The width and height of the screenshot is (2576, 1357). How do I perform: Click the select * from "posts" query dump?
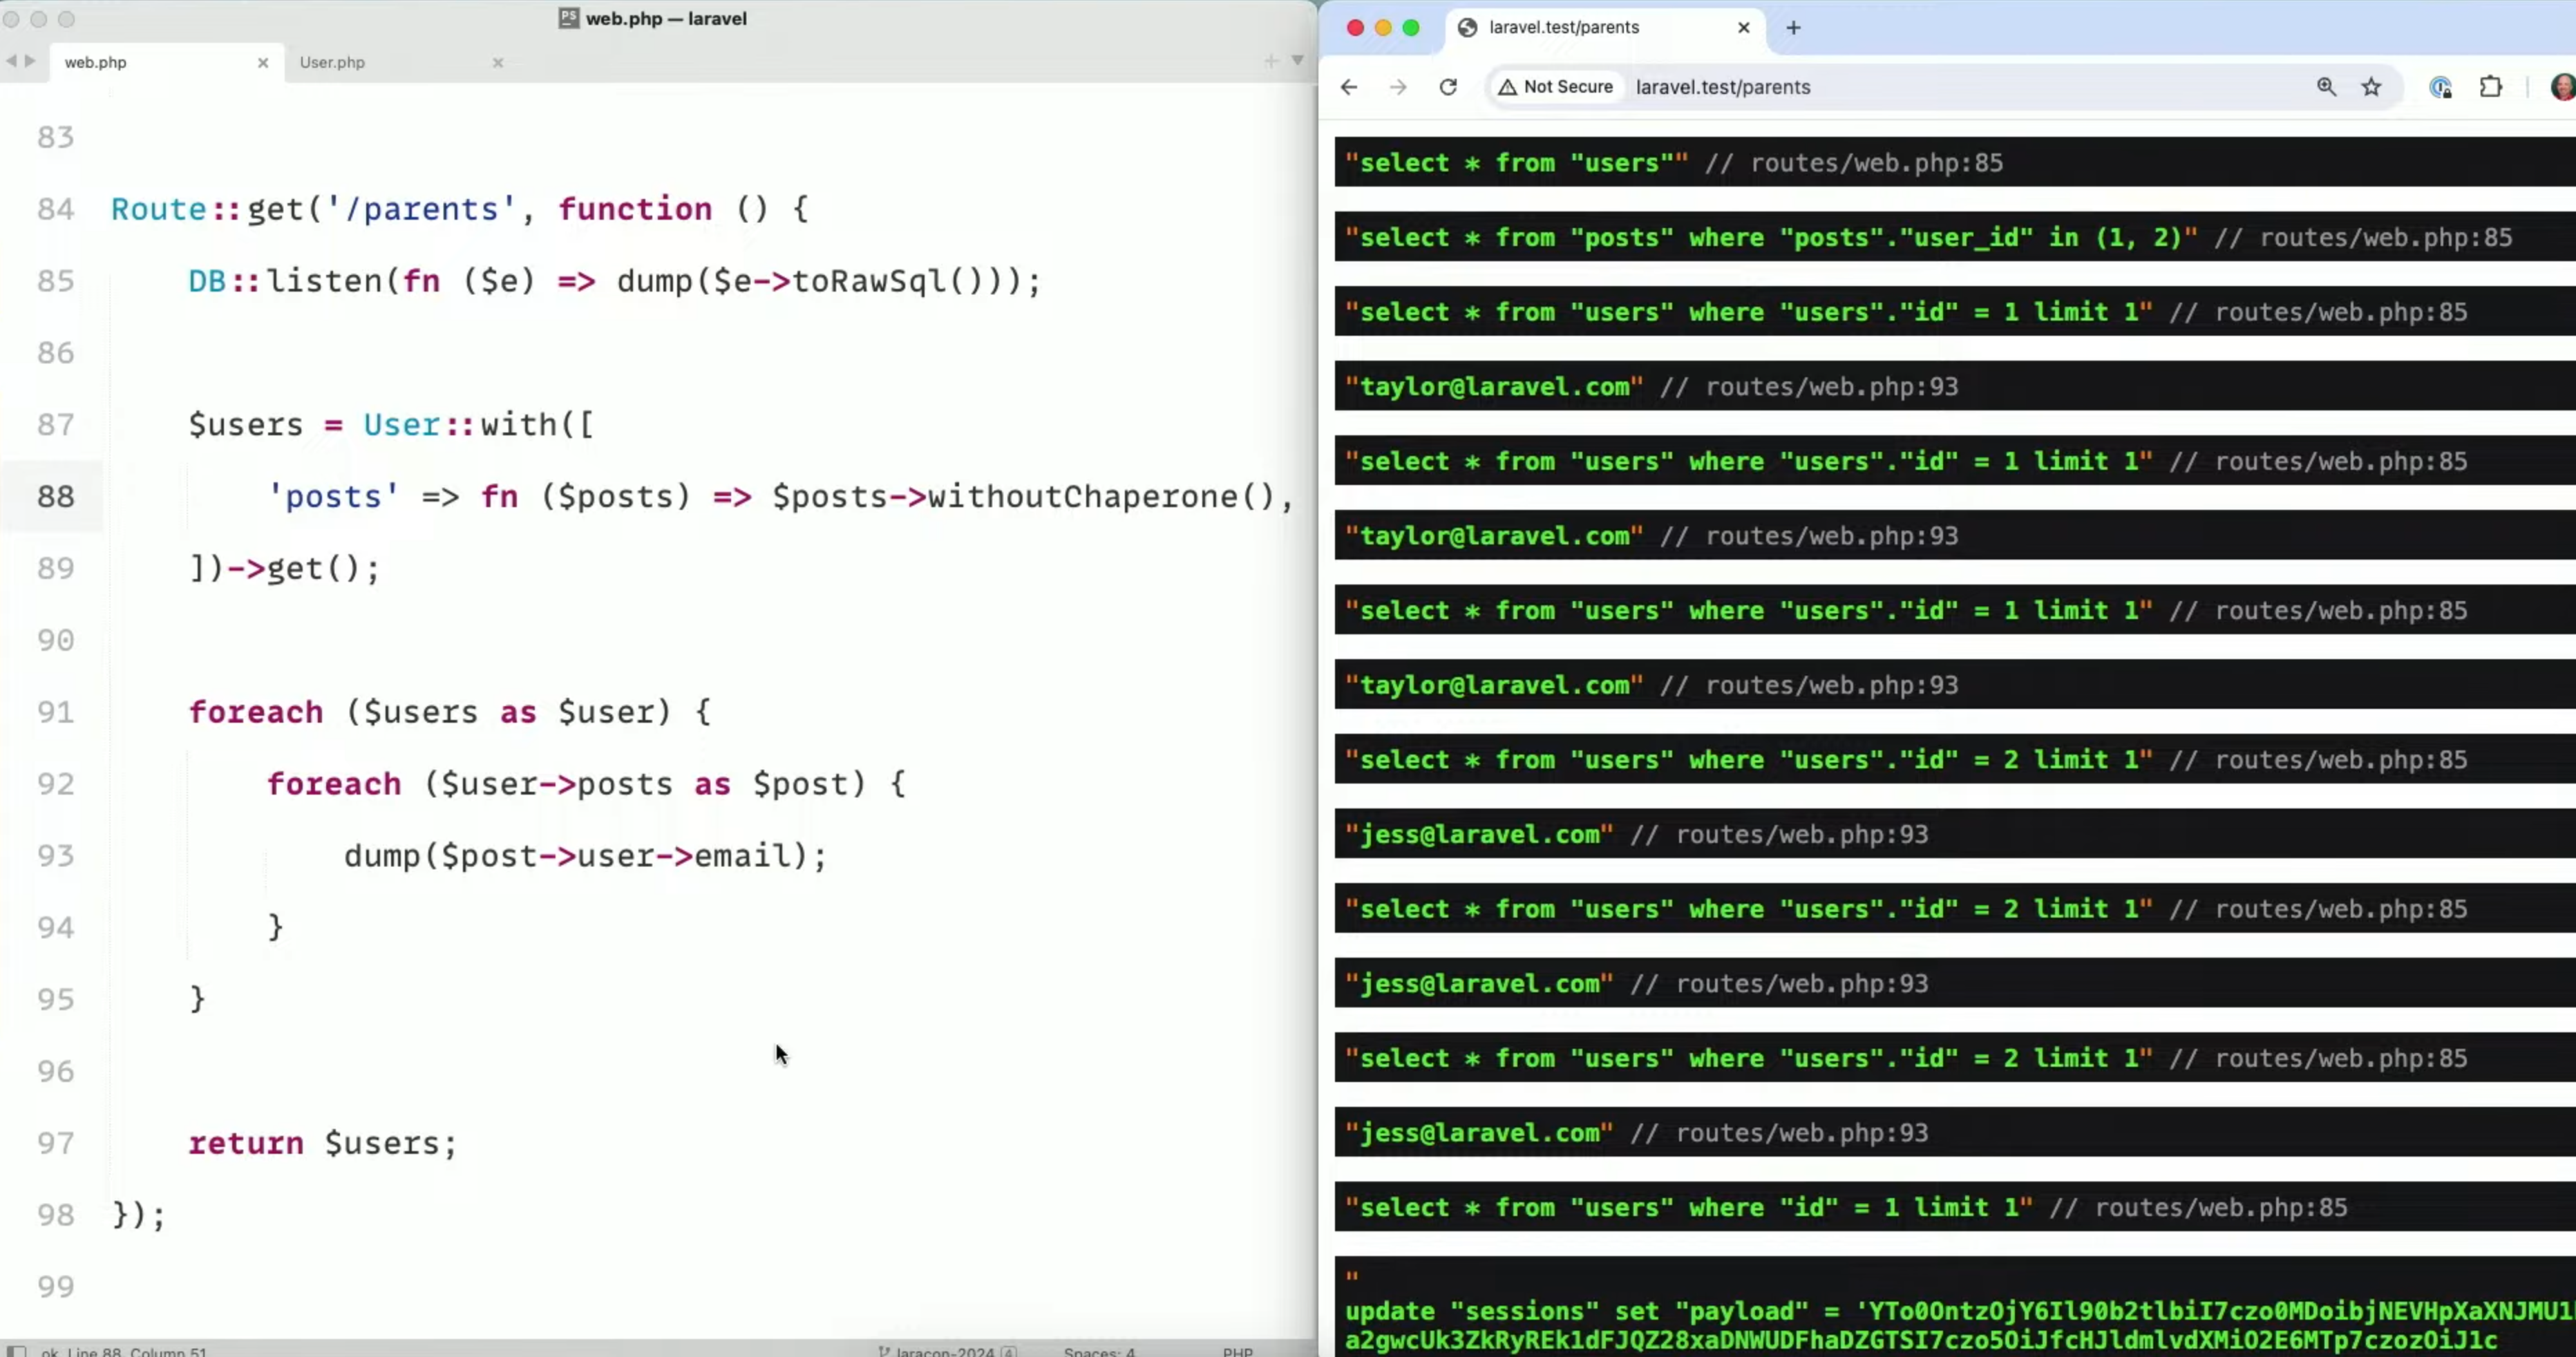[x=1954, y=237]
